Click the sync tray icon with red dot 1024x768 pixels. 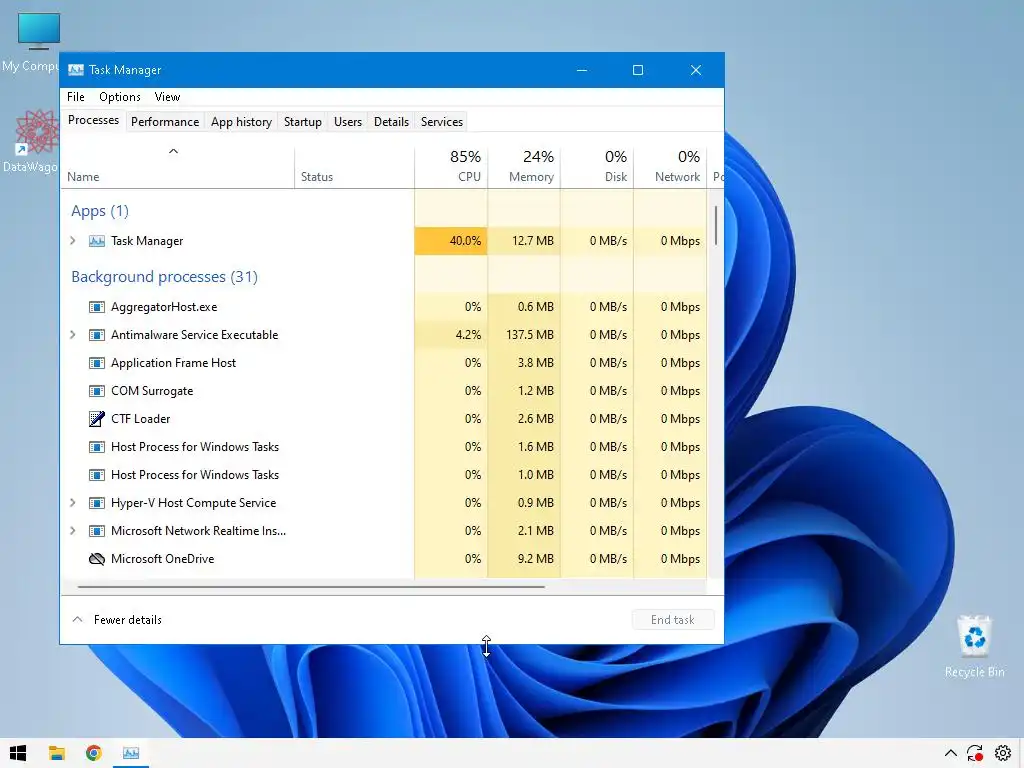(x=975, y=754)
